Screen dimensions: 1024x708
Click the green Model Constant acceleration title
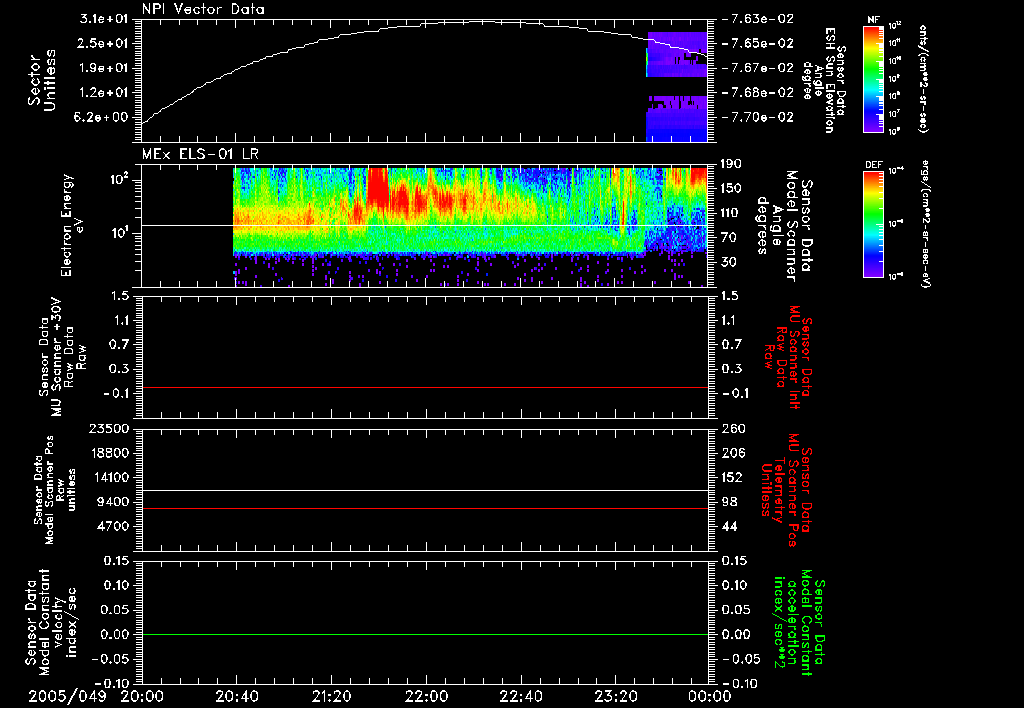point(799,622)
